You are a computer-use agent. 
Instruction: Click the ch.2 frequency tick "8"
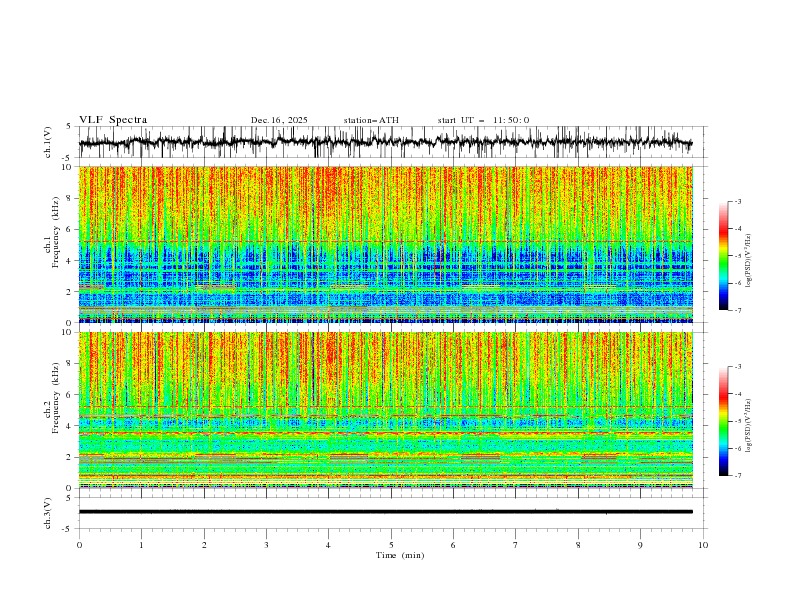(70, 364)
